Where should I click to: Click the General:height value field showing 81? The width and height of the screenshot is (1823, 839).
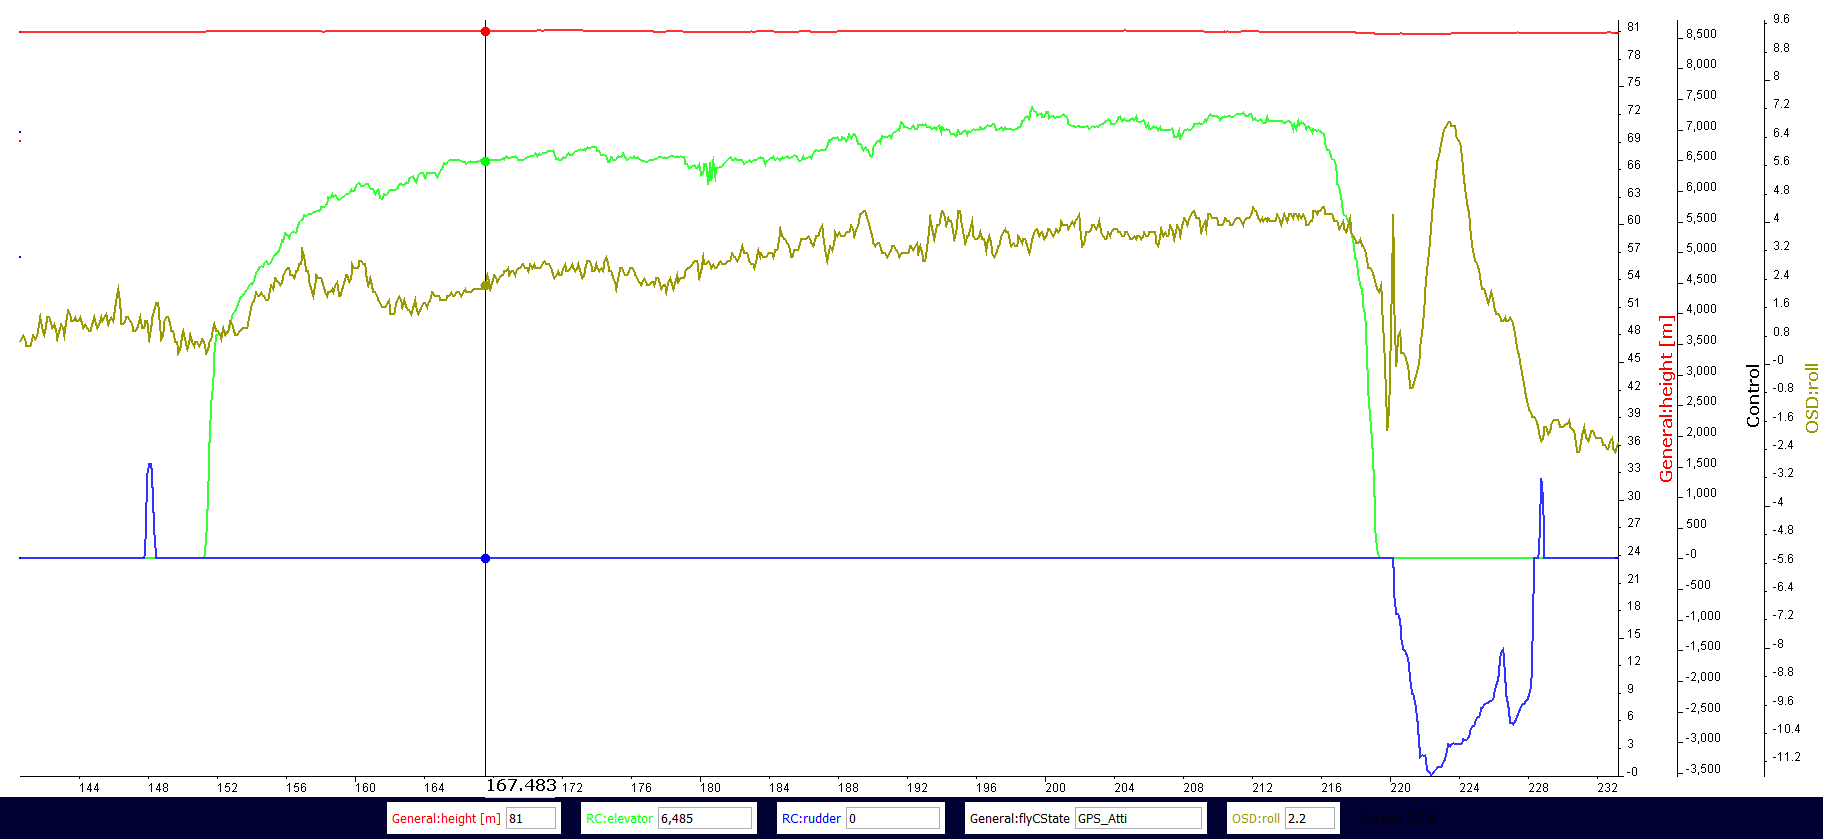pyautogui.click(x=530, y=818)
